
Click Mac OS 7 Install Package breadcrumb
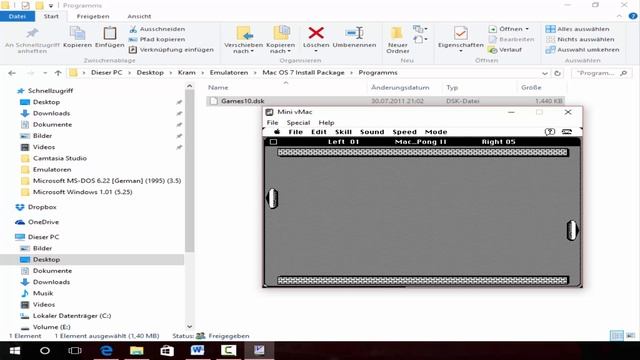(303, 72)
